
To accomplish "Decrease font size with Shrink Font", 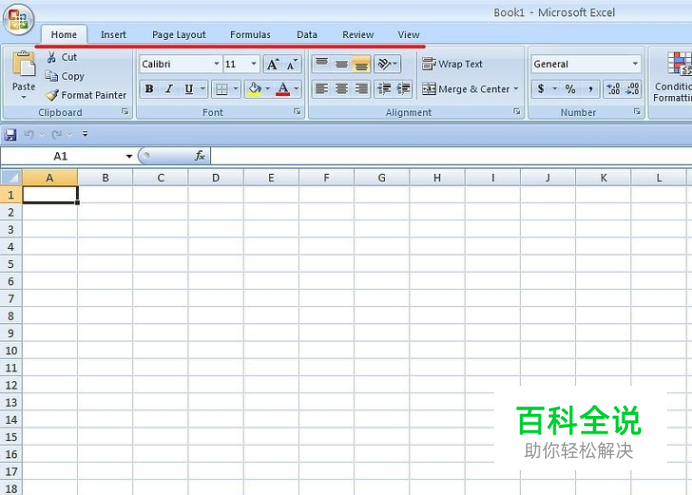I will point(292,64).
